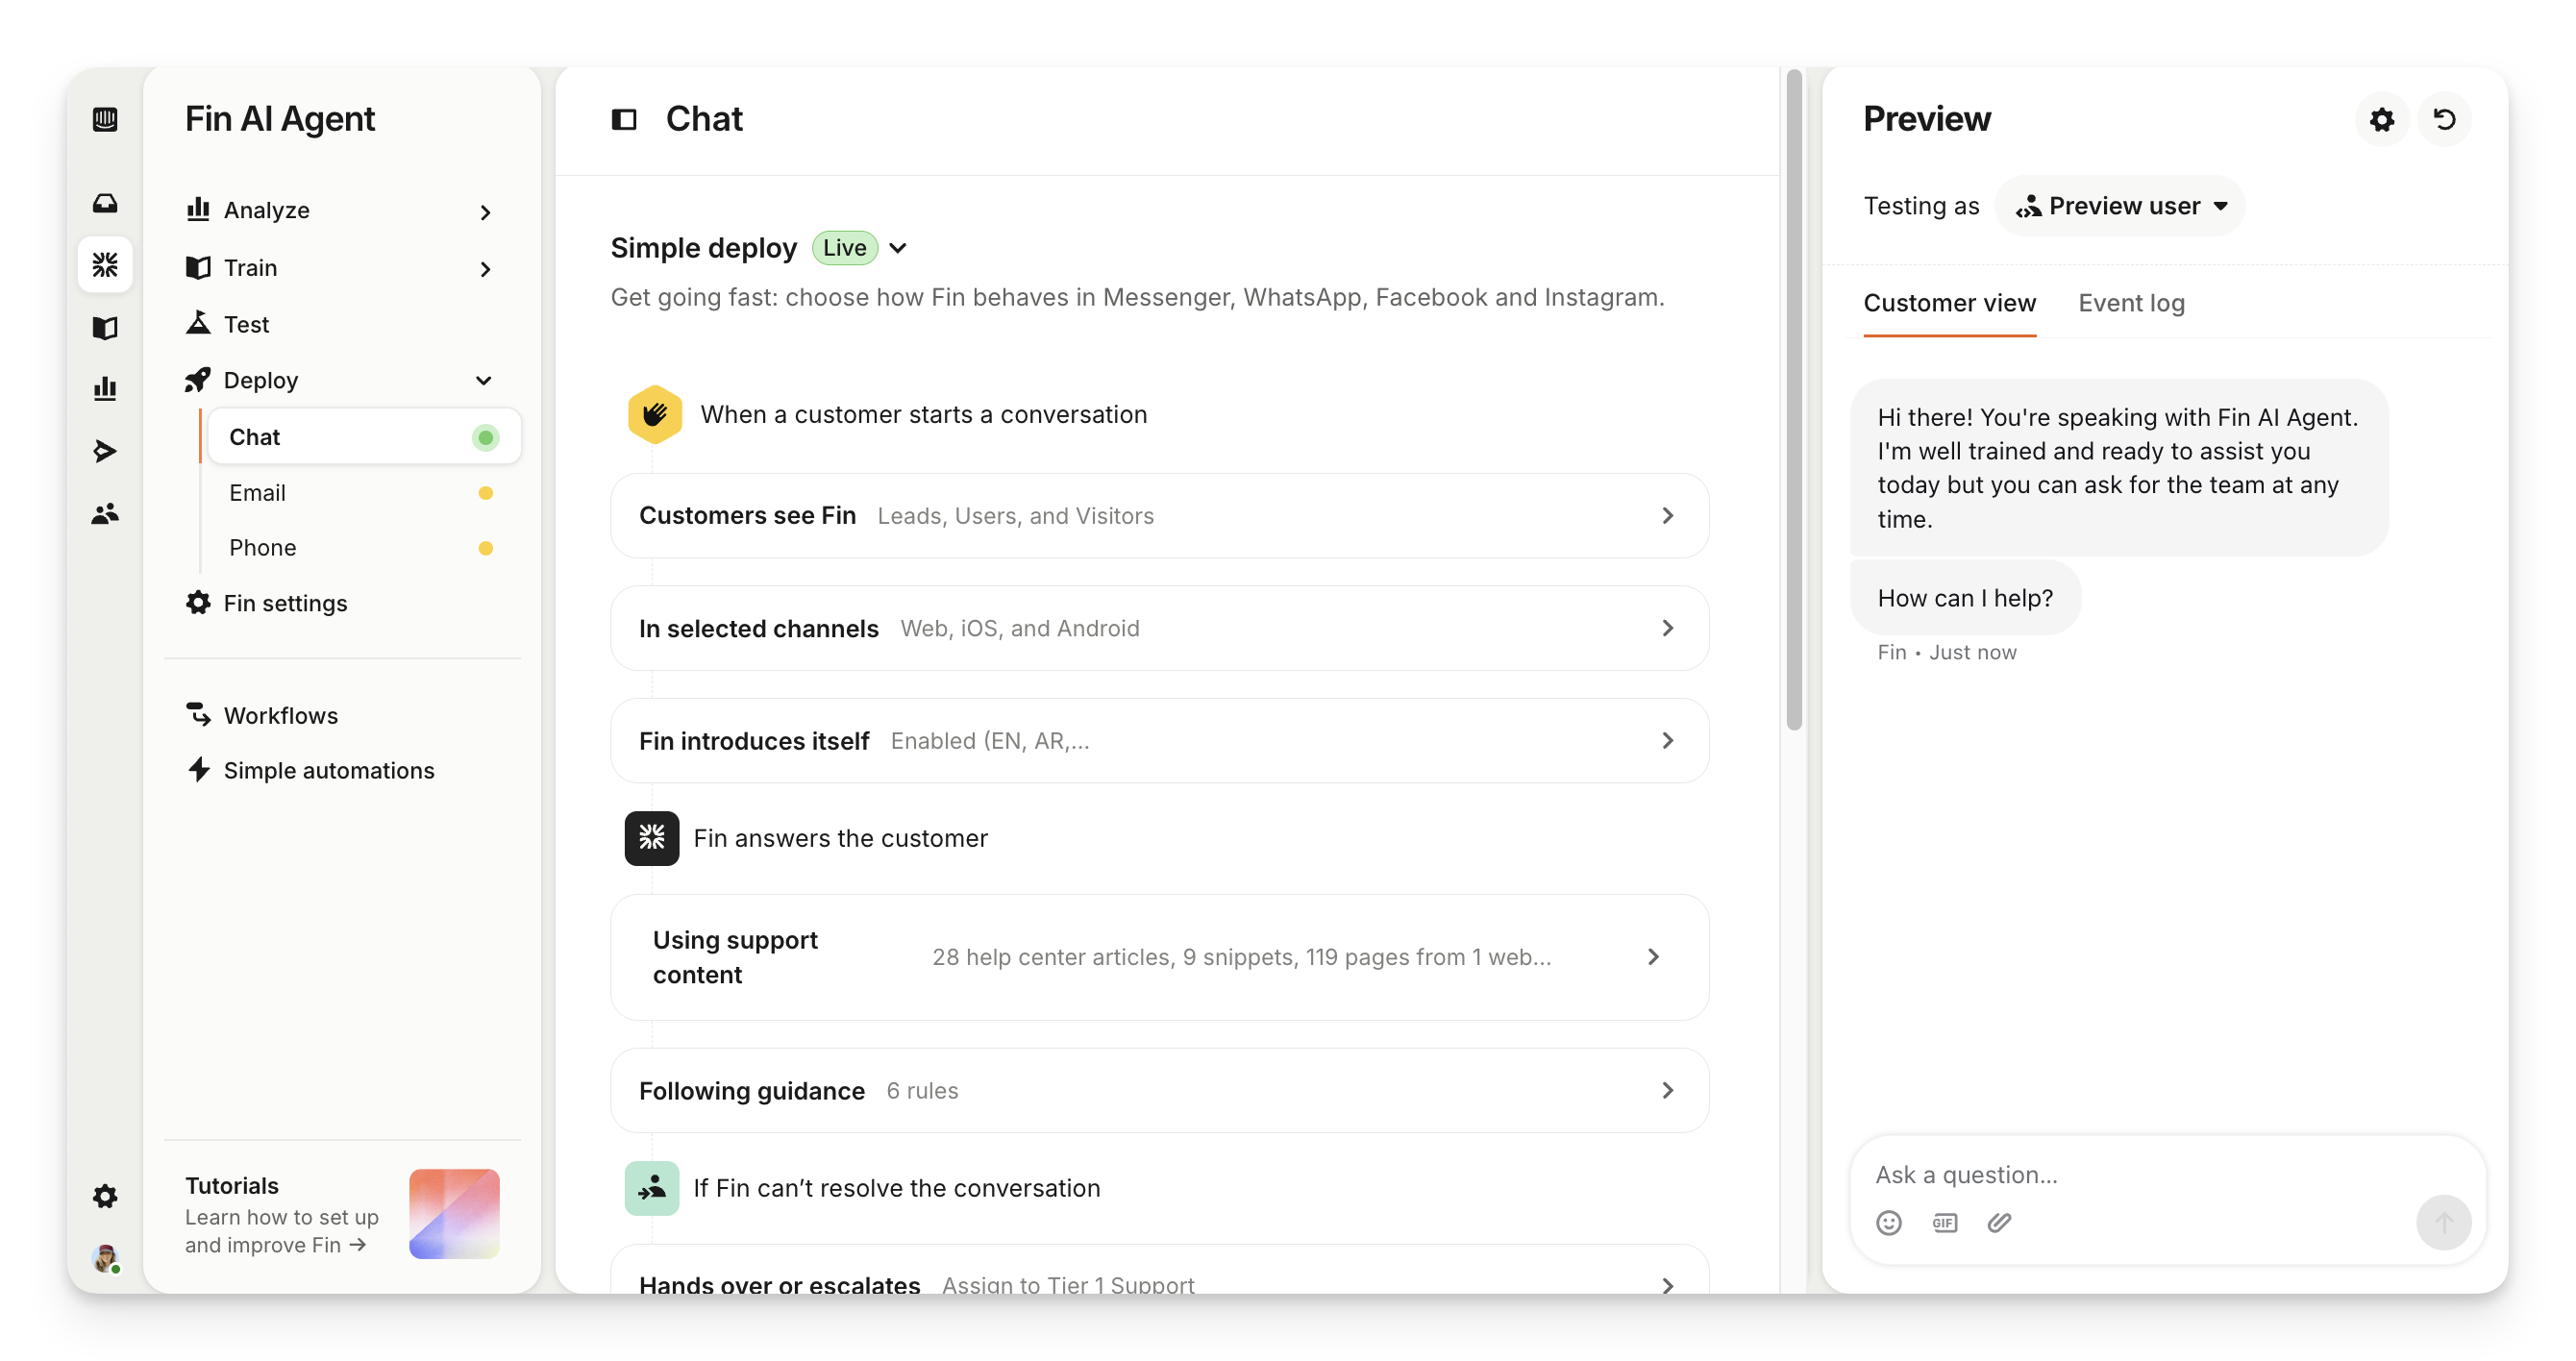
Task: Open the Preview user dropdown
Action: coord(2121,206)
